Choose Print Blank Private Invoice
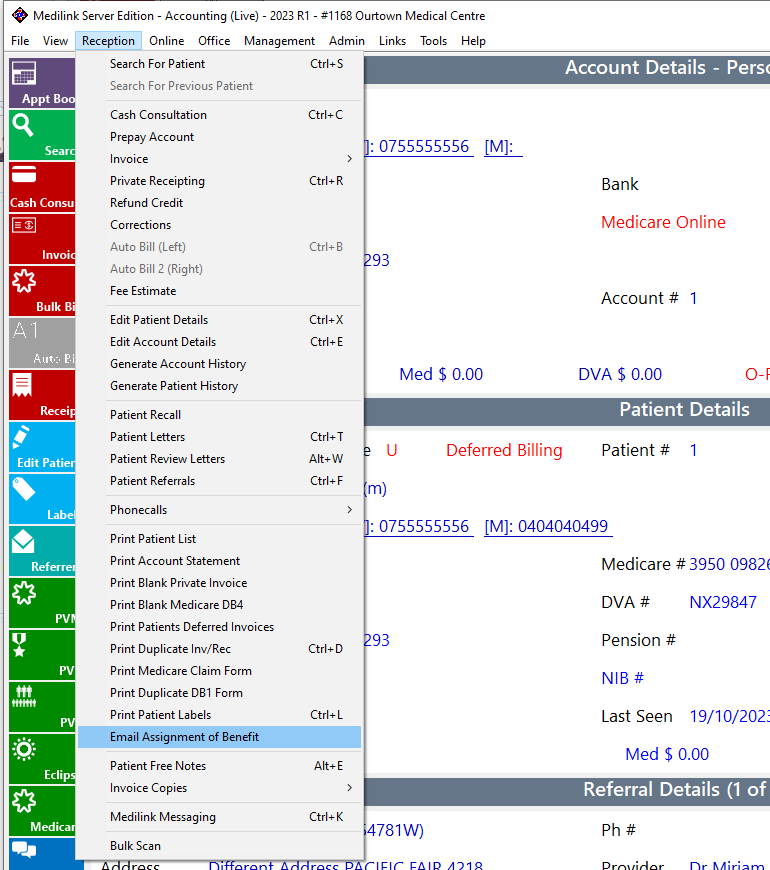 tap(220, 583)
